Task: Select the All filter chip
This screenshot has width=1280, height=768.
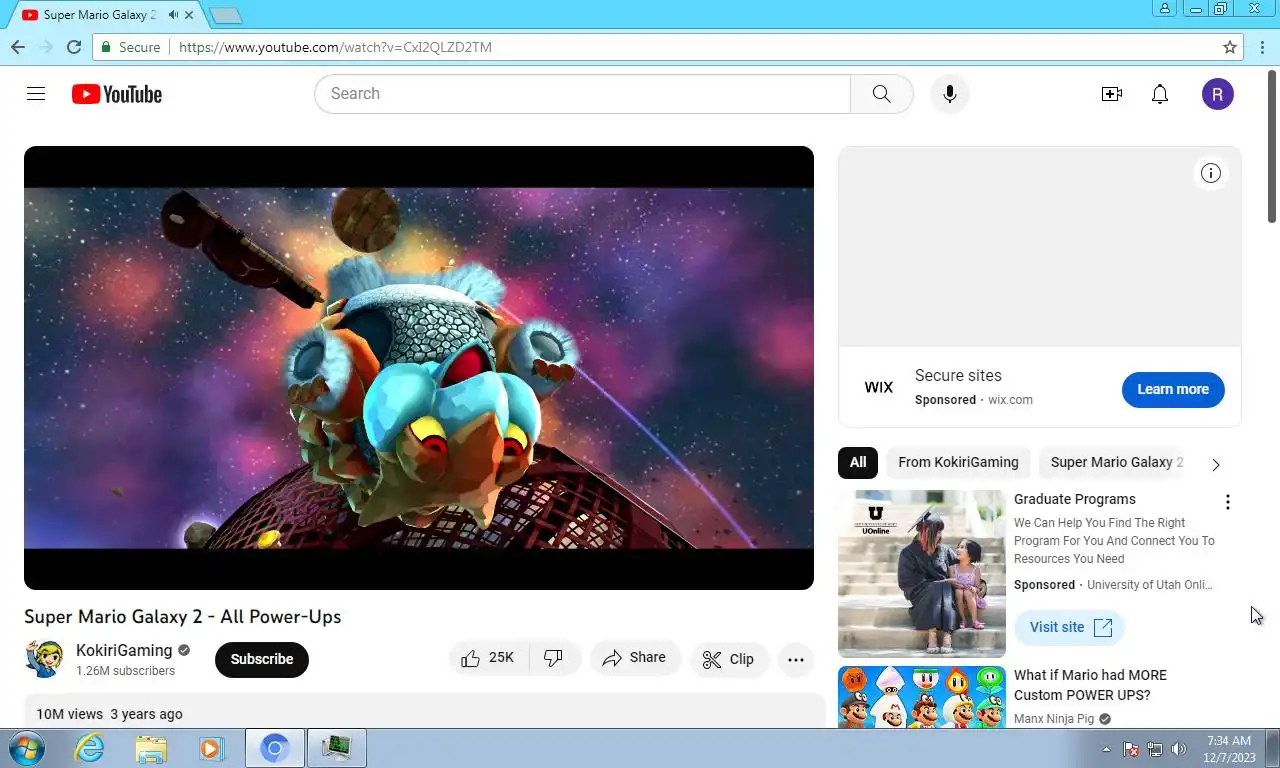Action: pyautogui.click(x=858, y=462)
